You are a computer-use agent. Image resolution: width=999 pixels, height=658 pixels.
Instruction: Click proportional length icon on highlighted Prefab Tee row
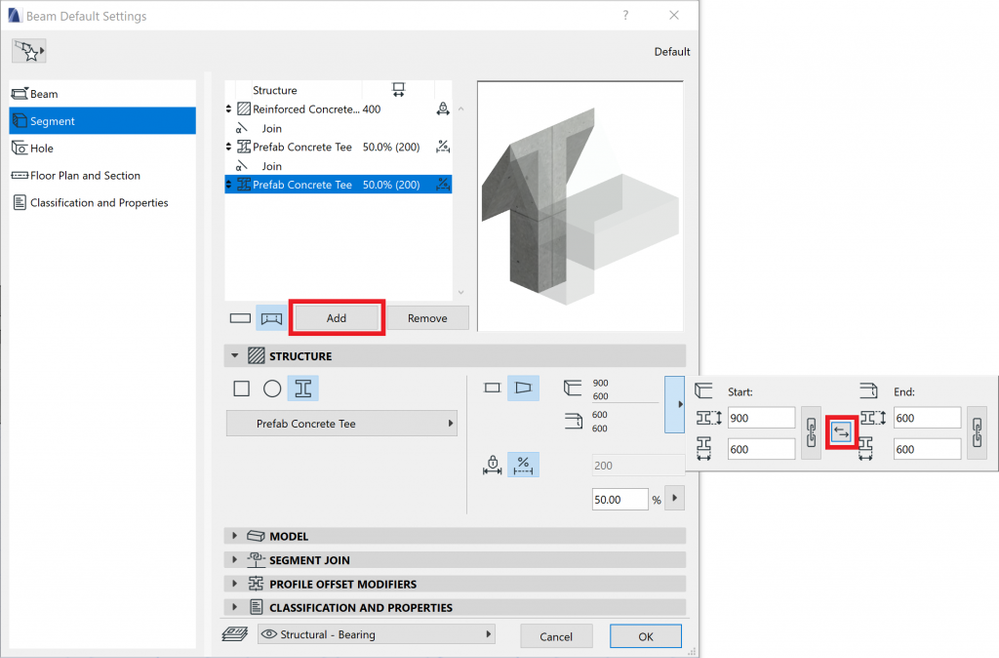(443, 185)
